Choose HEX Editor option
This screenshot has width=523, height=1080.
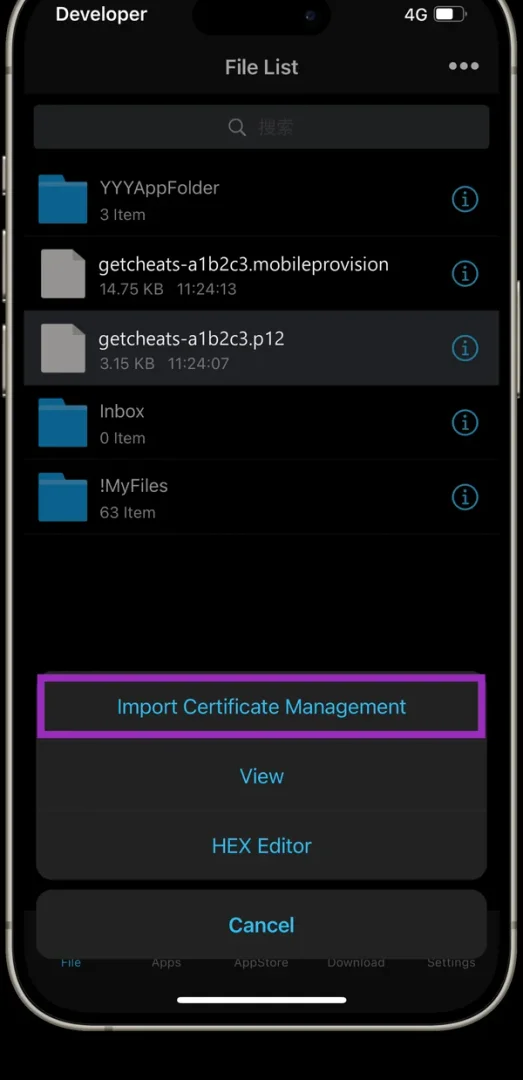262,846
